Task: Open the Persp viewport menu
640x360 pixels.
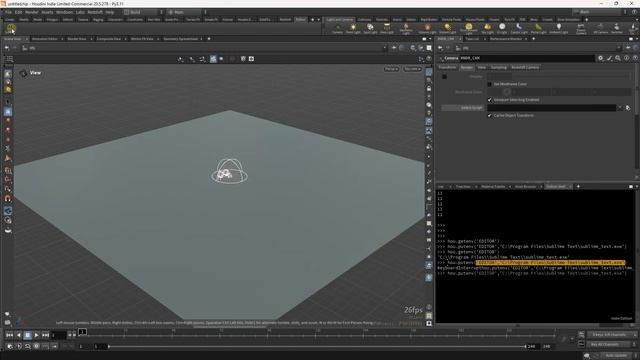Action: 391,69
